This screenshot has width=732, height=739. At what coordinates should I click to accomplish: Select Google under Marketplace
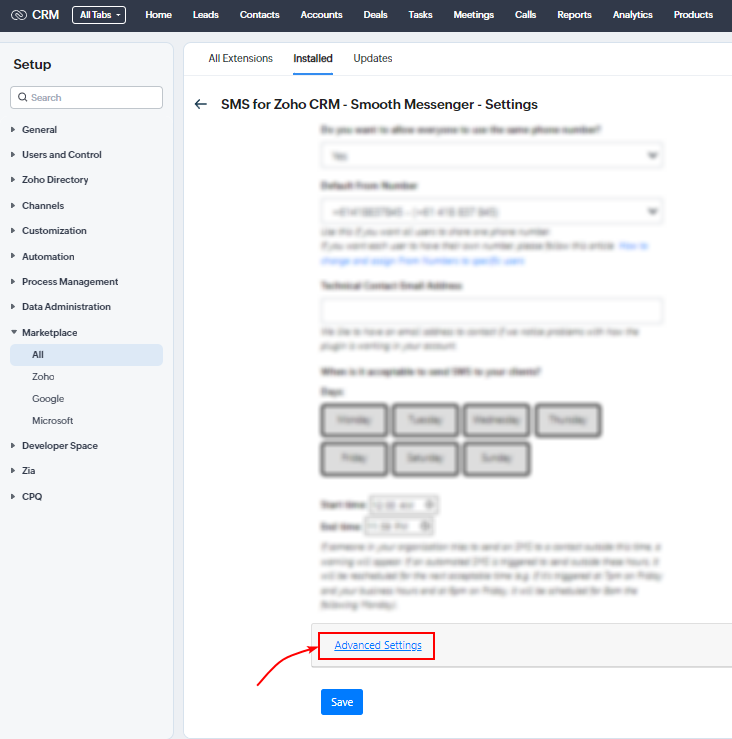[48, 399]
